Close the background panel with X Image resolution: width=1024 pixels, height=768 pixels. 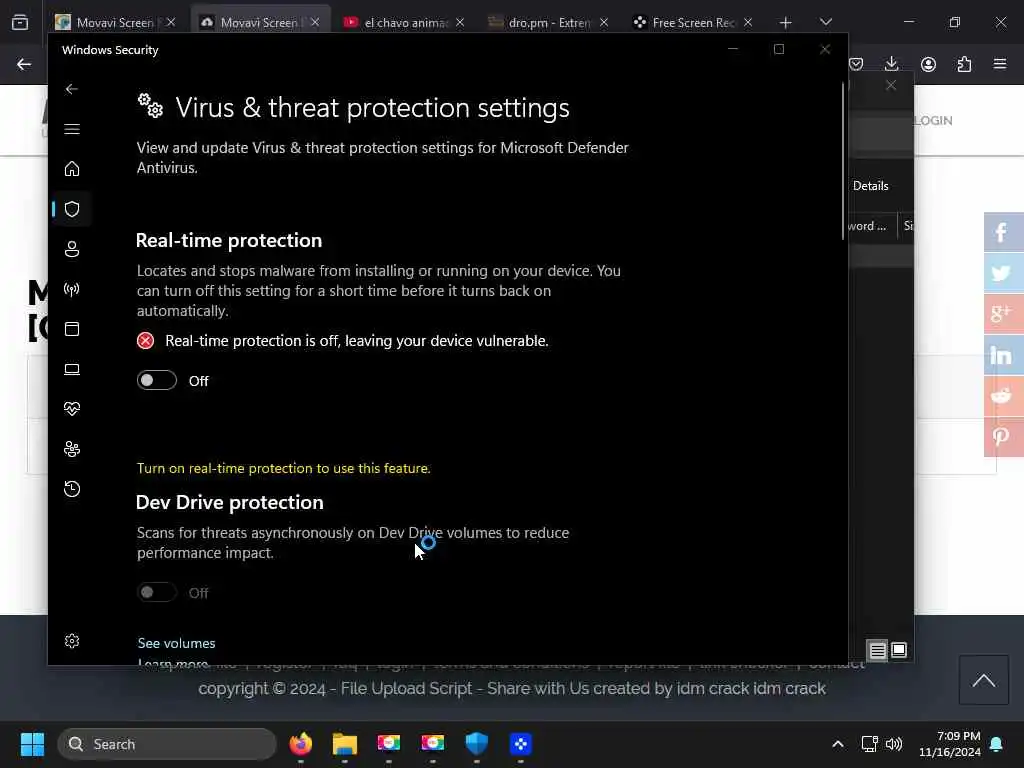pyautogui.click(x=891, y=86)
